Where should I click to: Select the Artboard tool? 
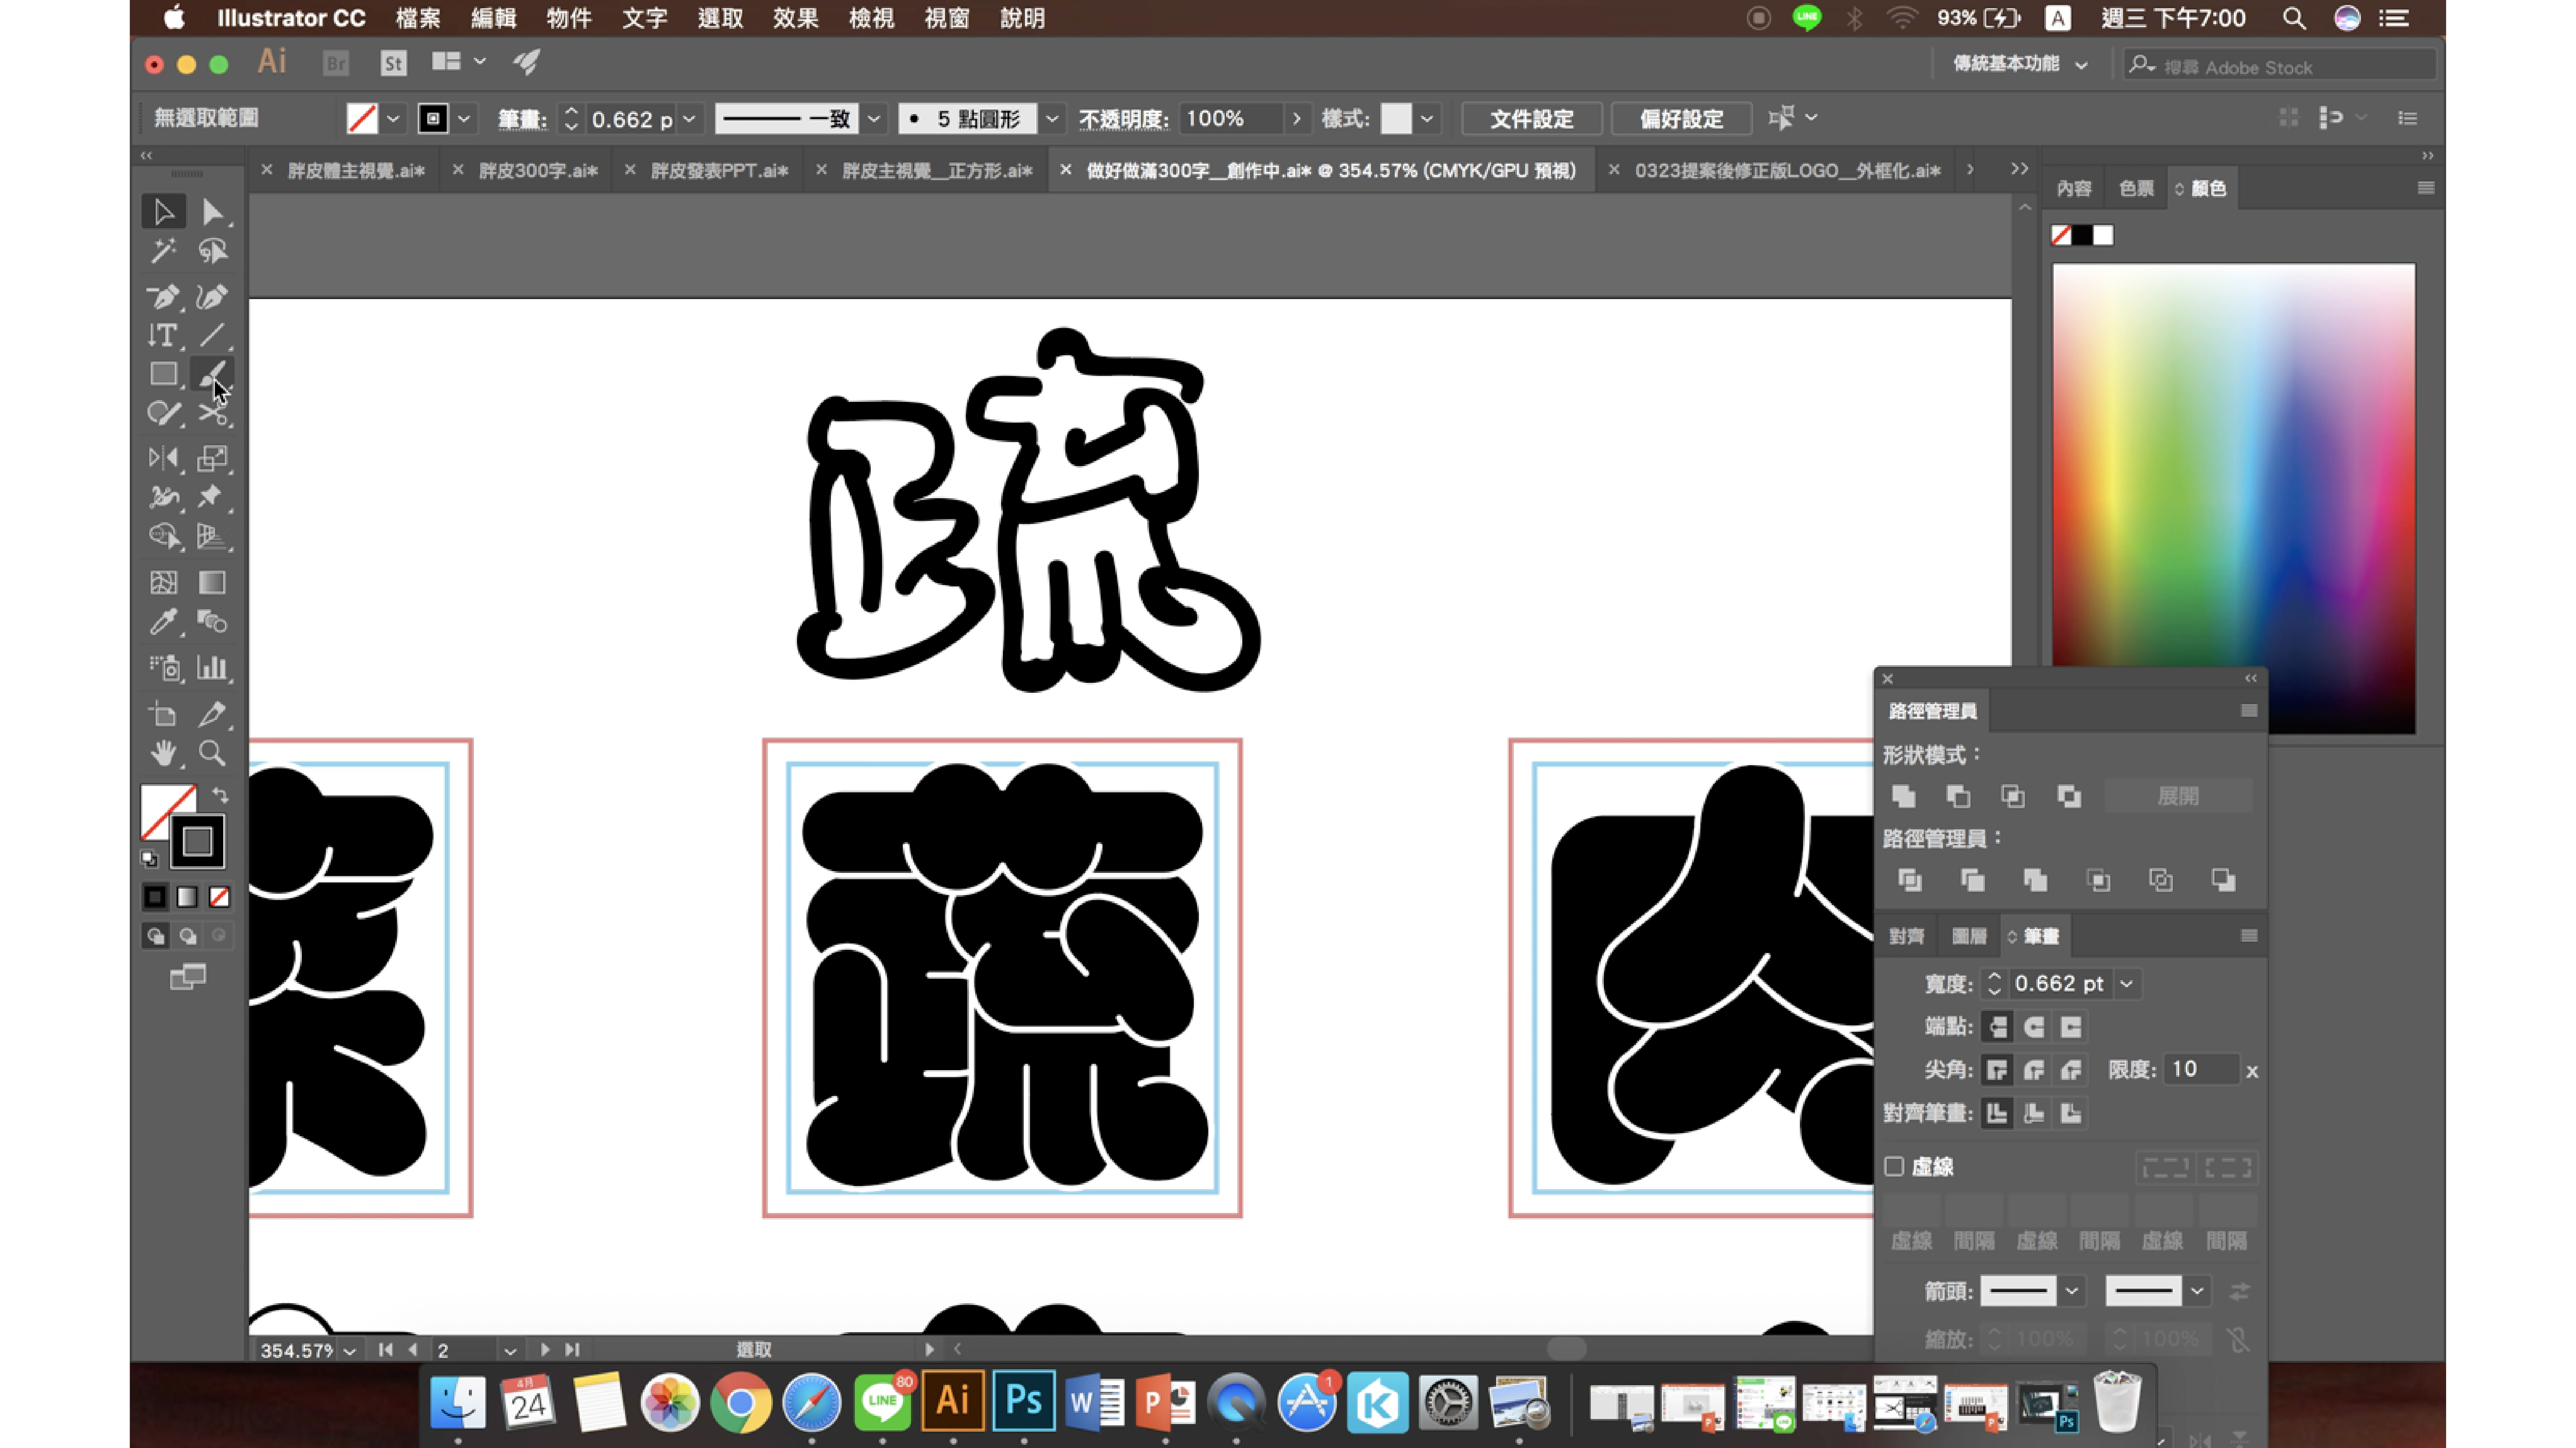point(163,713)
